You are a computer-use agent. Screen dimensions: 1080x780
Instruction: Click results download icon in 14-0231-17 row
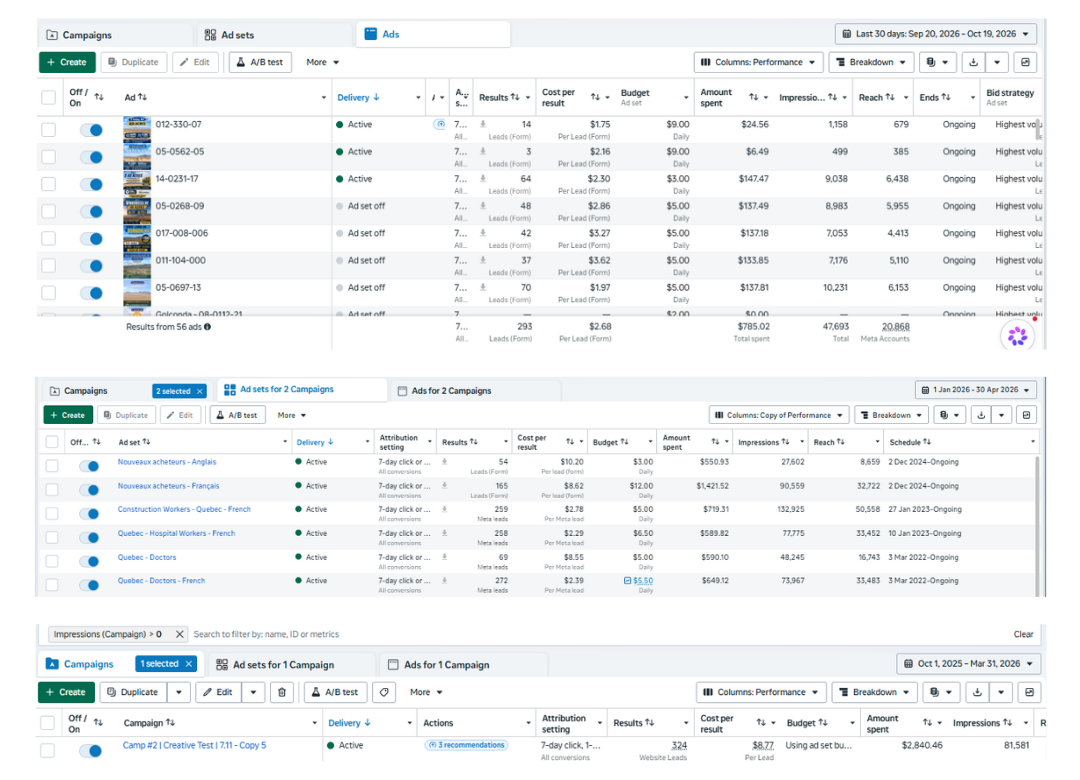pos(483,178)
